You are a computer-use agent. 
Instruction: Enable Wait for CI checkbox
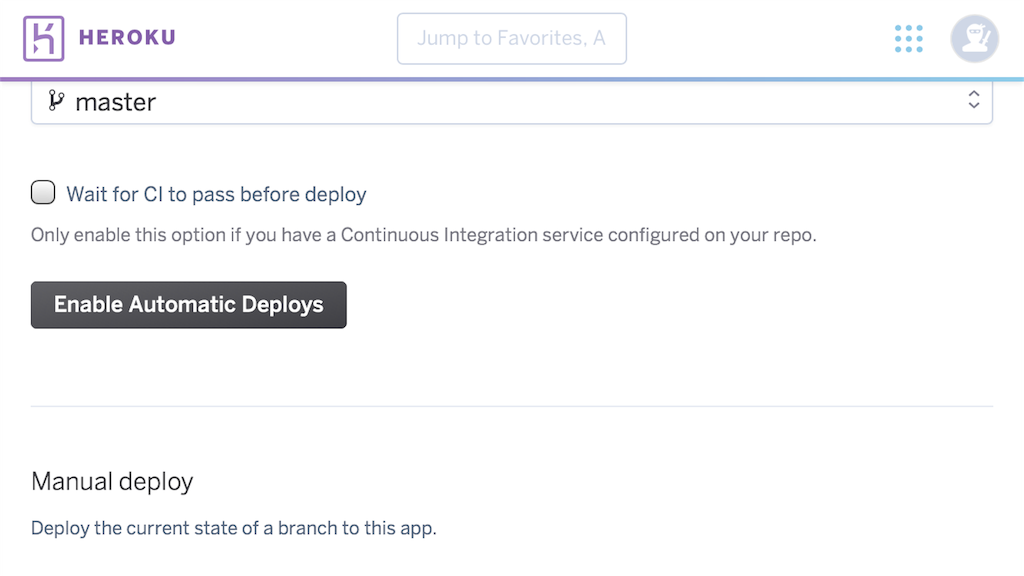click(x=43, y=193)
